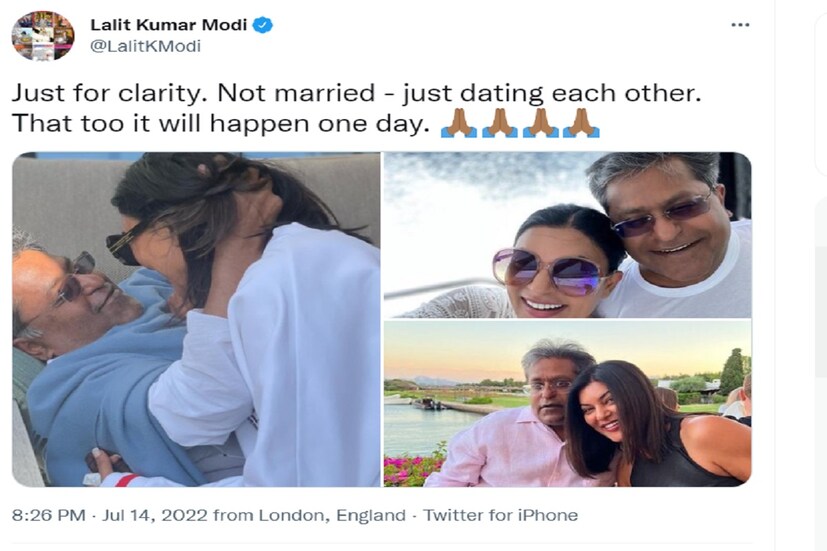Viewport: 827px width, 551px height.
Task: Open the large left photo of couple embracing
Action: 196,319
